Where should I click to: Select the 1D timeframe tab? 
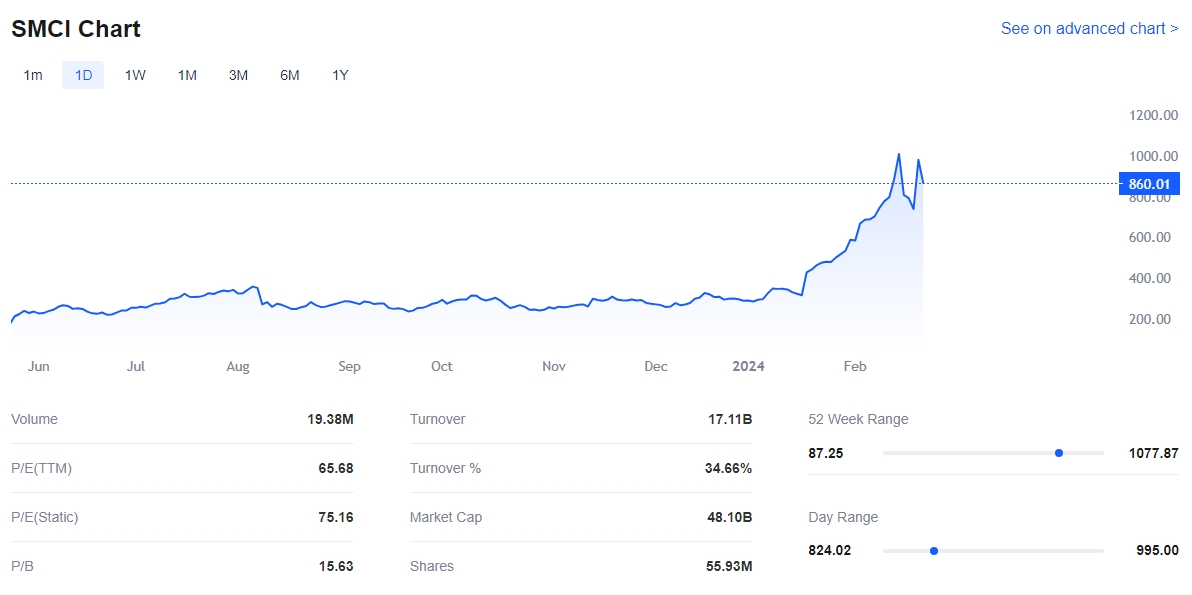coord(83,75)
